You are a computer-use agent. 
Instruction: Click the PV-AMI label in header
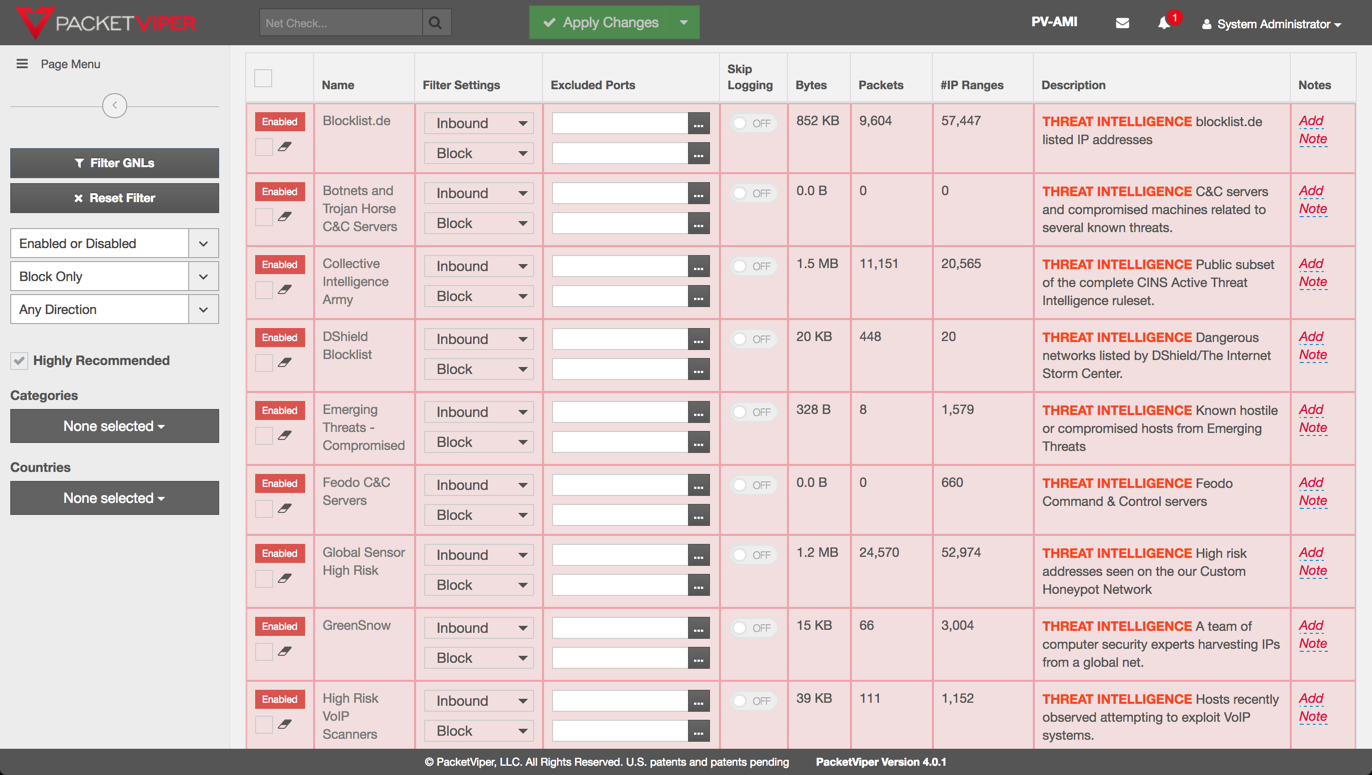coord(1054,22)
